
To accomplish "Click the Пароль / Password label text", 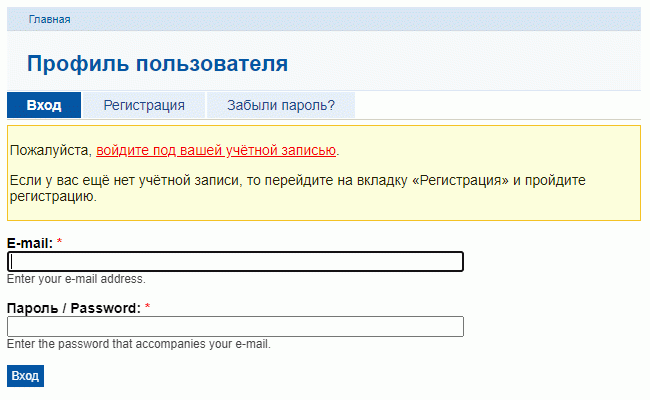I will click(x=74, y=308).
